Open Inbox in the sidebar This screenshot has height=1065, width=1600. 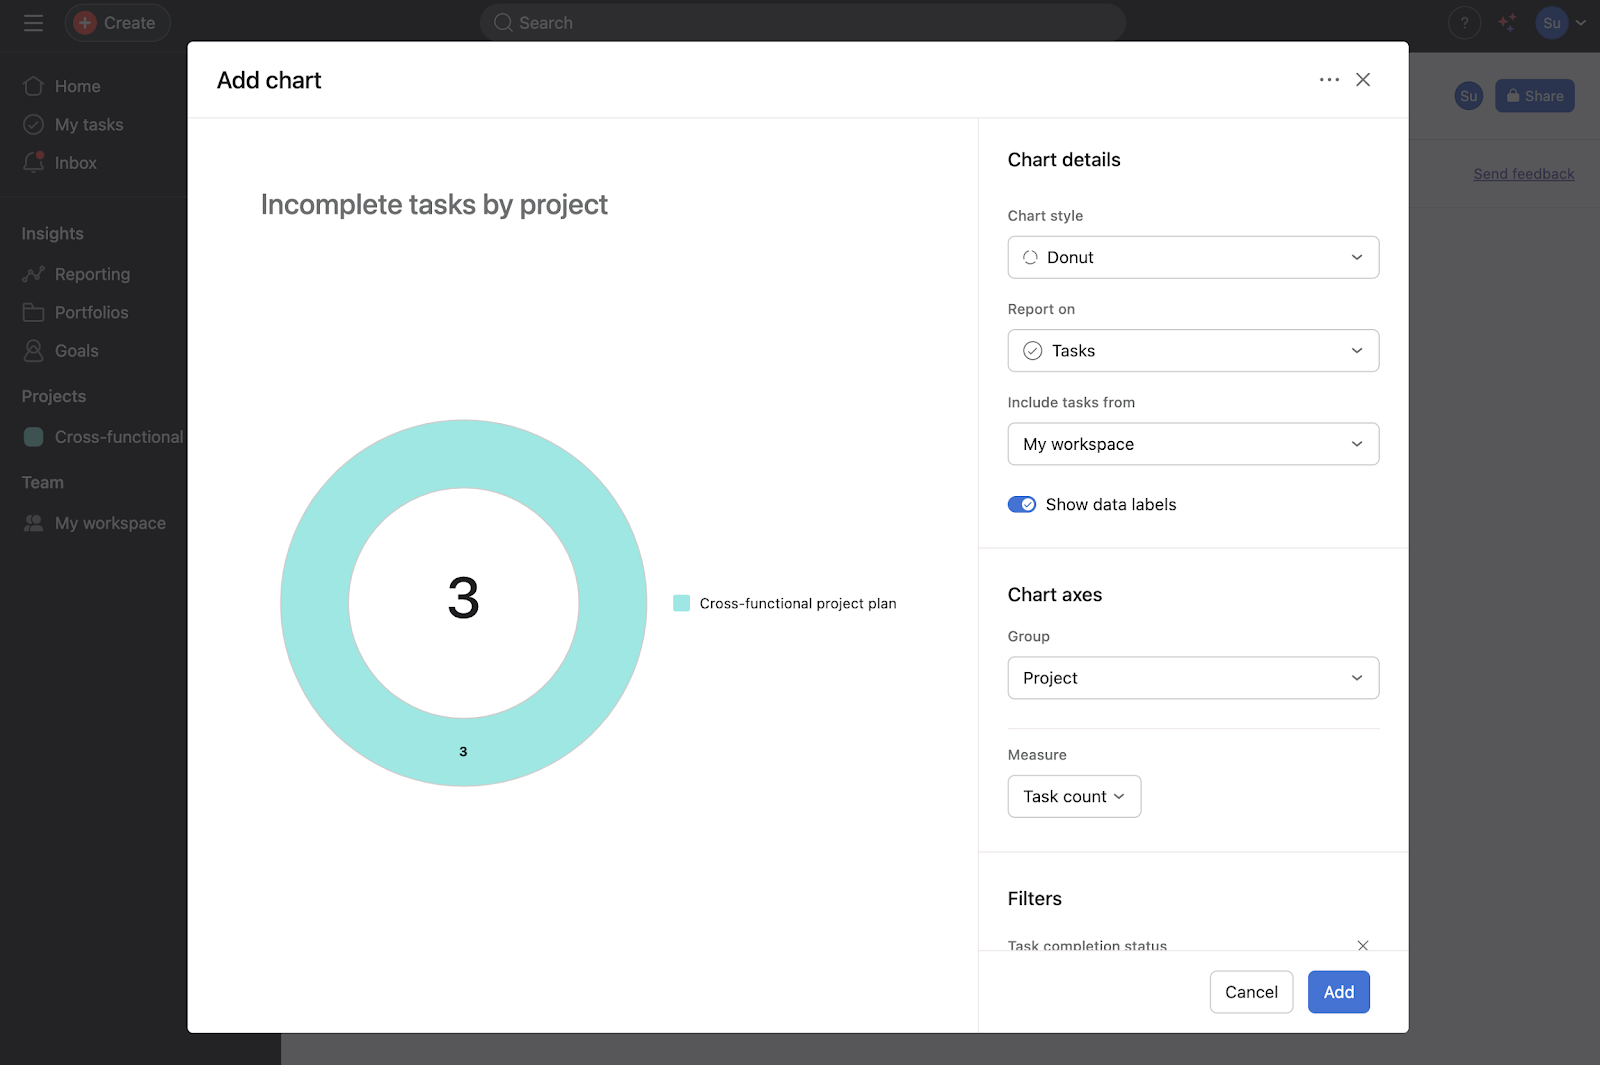point(75,163)
